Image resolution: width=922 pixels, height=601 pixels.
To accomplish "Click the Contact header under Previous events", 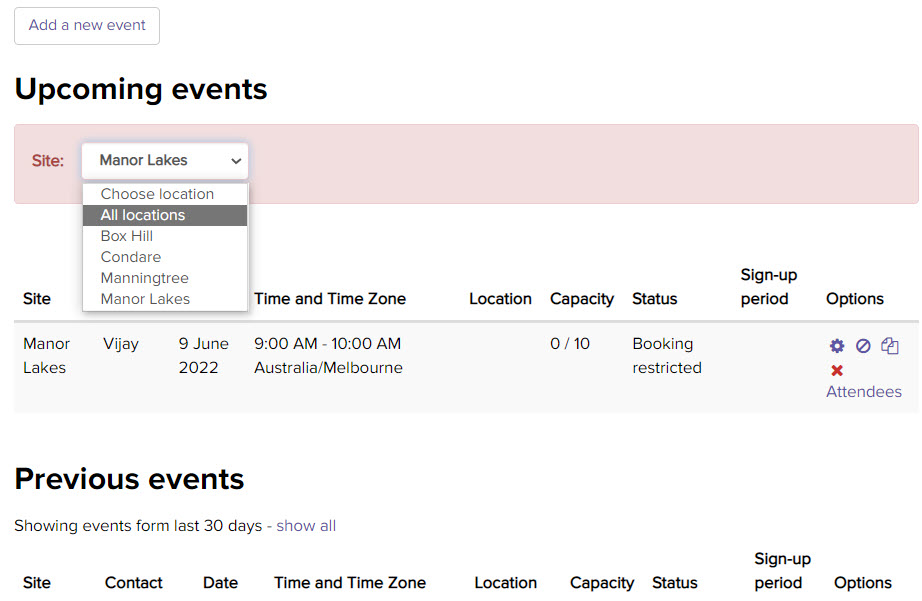I will (x=133, y=582).
